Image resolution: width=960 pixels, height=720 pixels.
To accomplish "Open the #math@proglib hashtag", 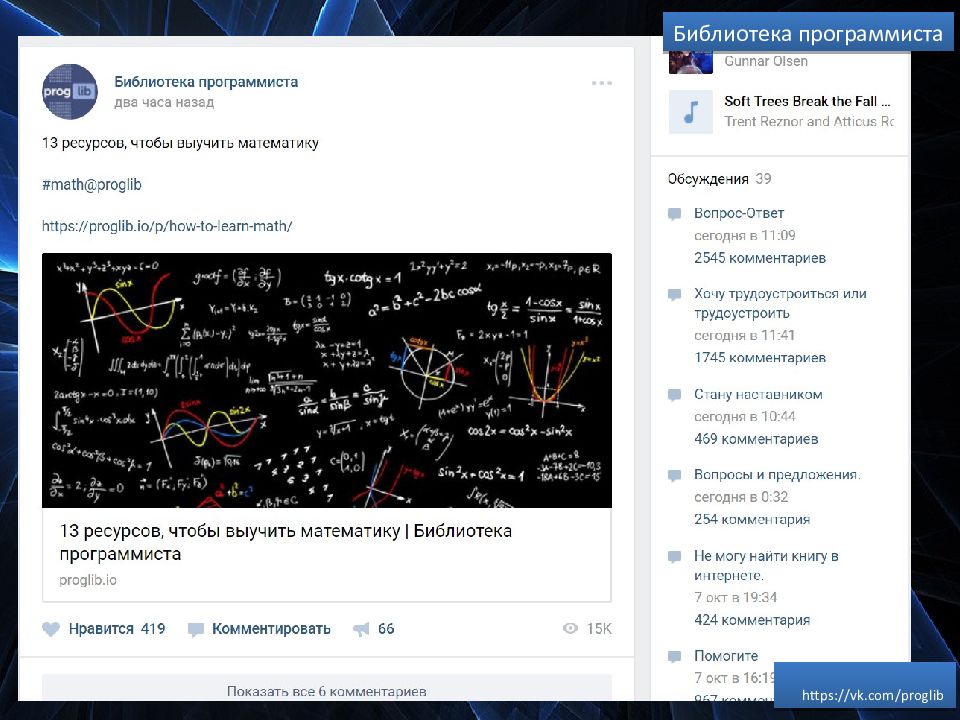I will pos(92,184).
